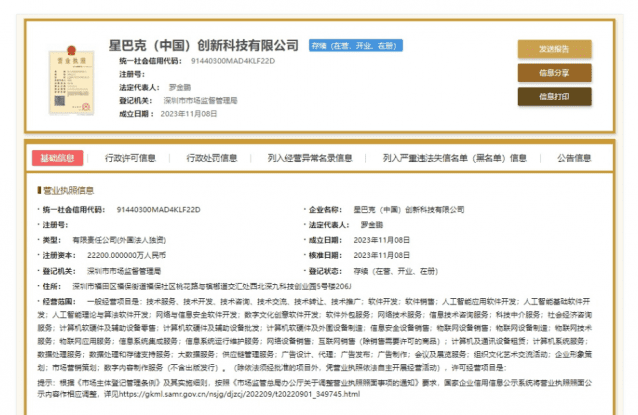The width and height of the screenshot is (638, 415).
Task: Click the 住所 address text
Action: tap(212, 286)
